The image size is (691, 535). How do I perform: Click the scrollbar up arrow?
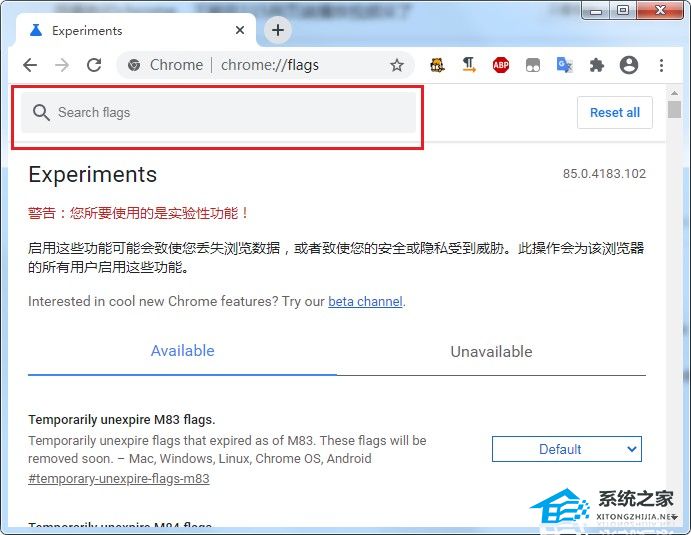674,93
